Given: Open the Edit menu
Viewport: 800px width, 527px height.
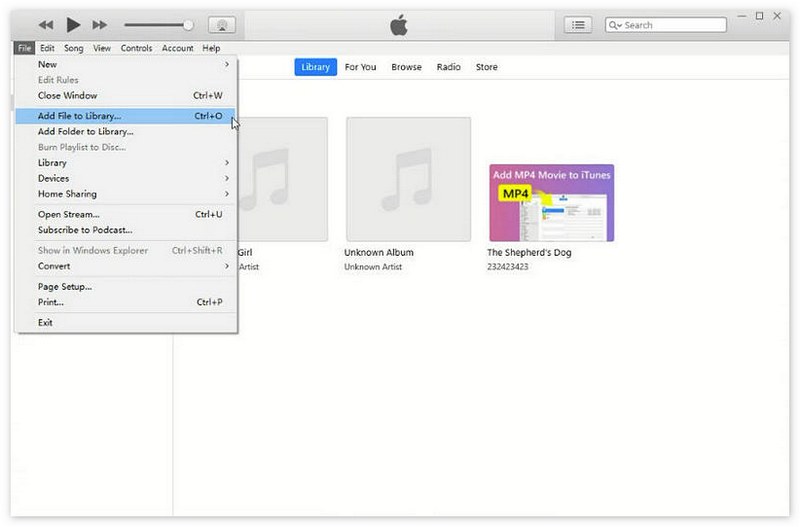Looking at the screenshot, I should coord(47,48).
